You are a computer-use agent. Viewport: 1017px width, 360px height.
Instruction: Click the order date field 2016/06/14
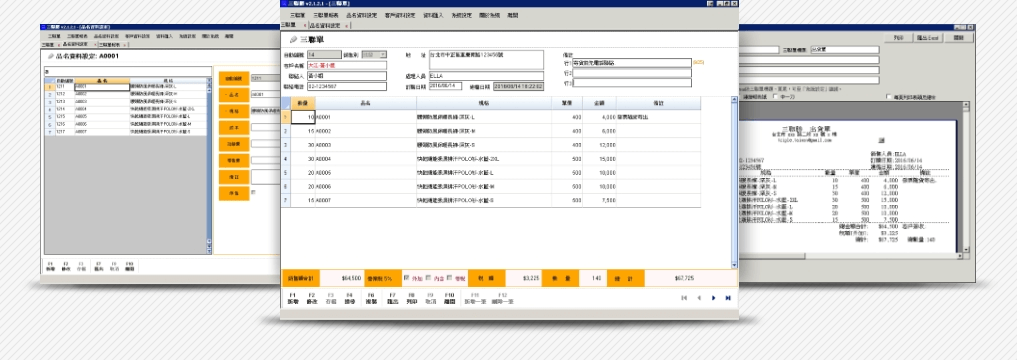point(445,86)
